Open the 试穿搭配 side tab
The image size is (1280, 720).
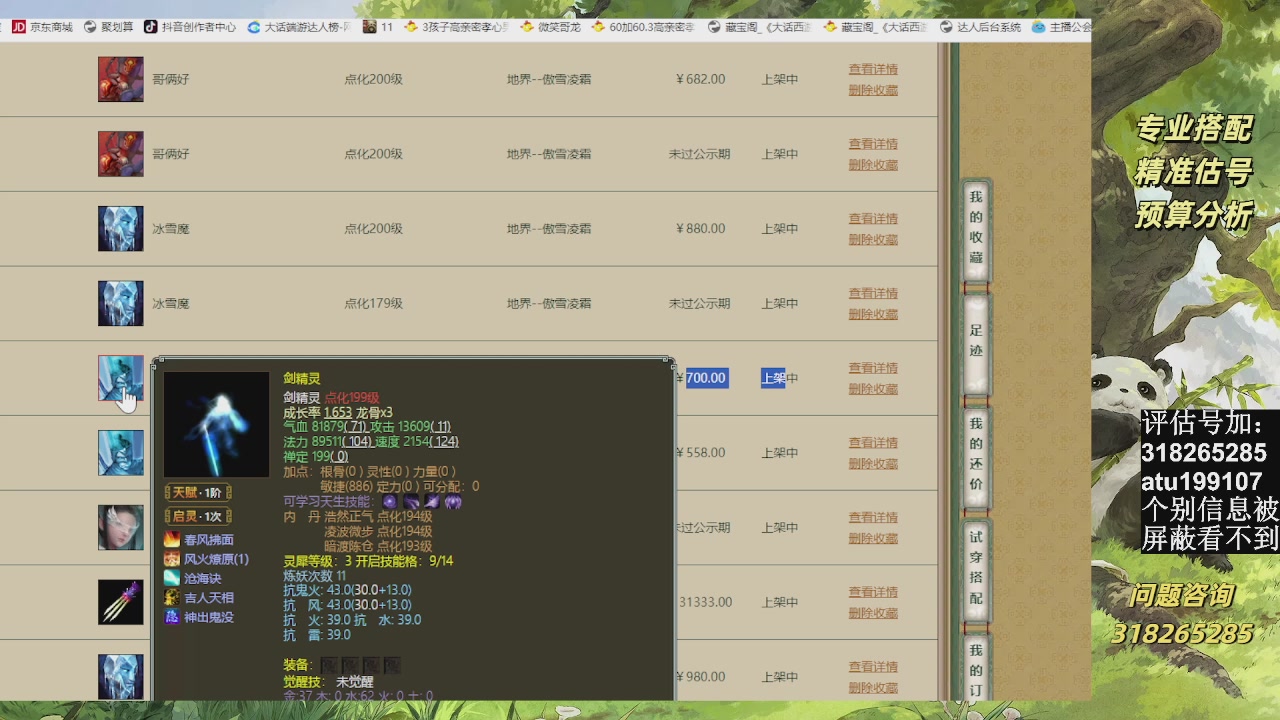click(976, 568)
